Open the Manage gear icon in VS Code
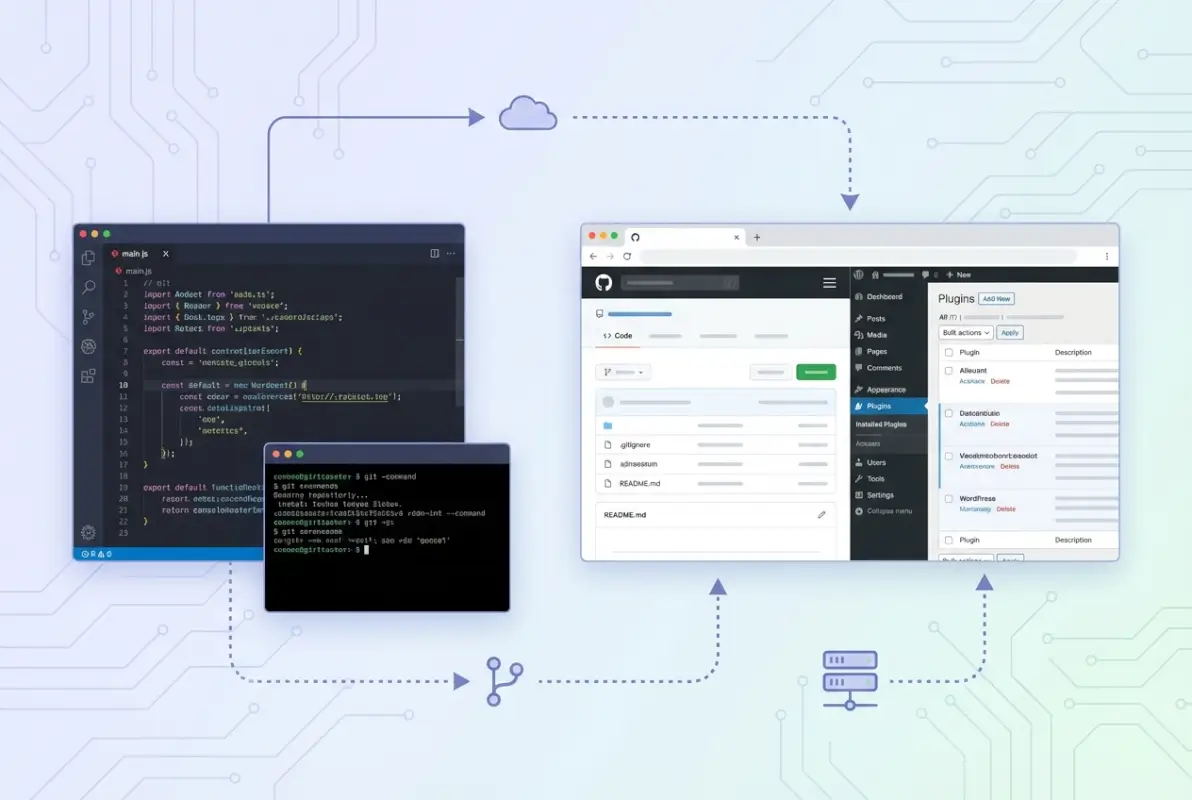Image resolution: width=1192 pixels, height=800 pixels. click(87, 532)
